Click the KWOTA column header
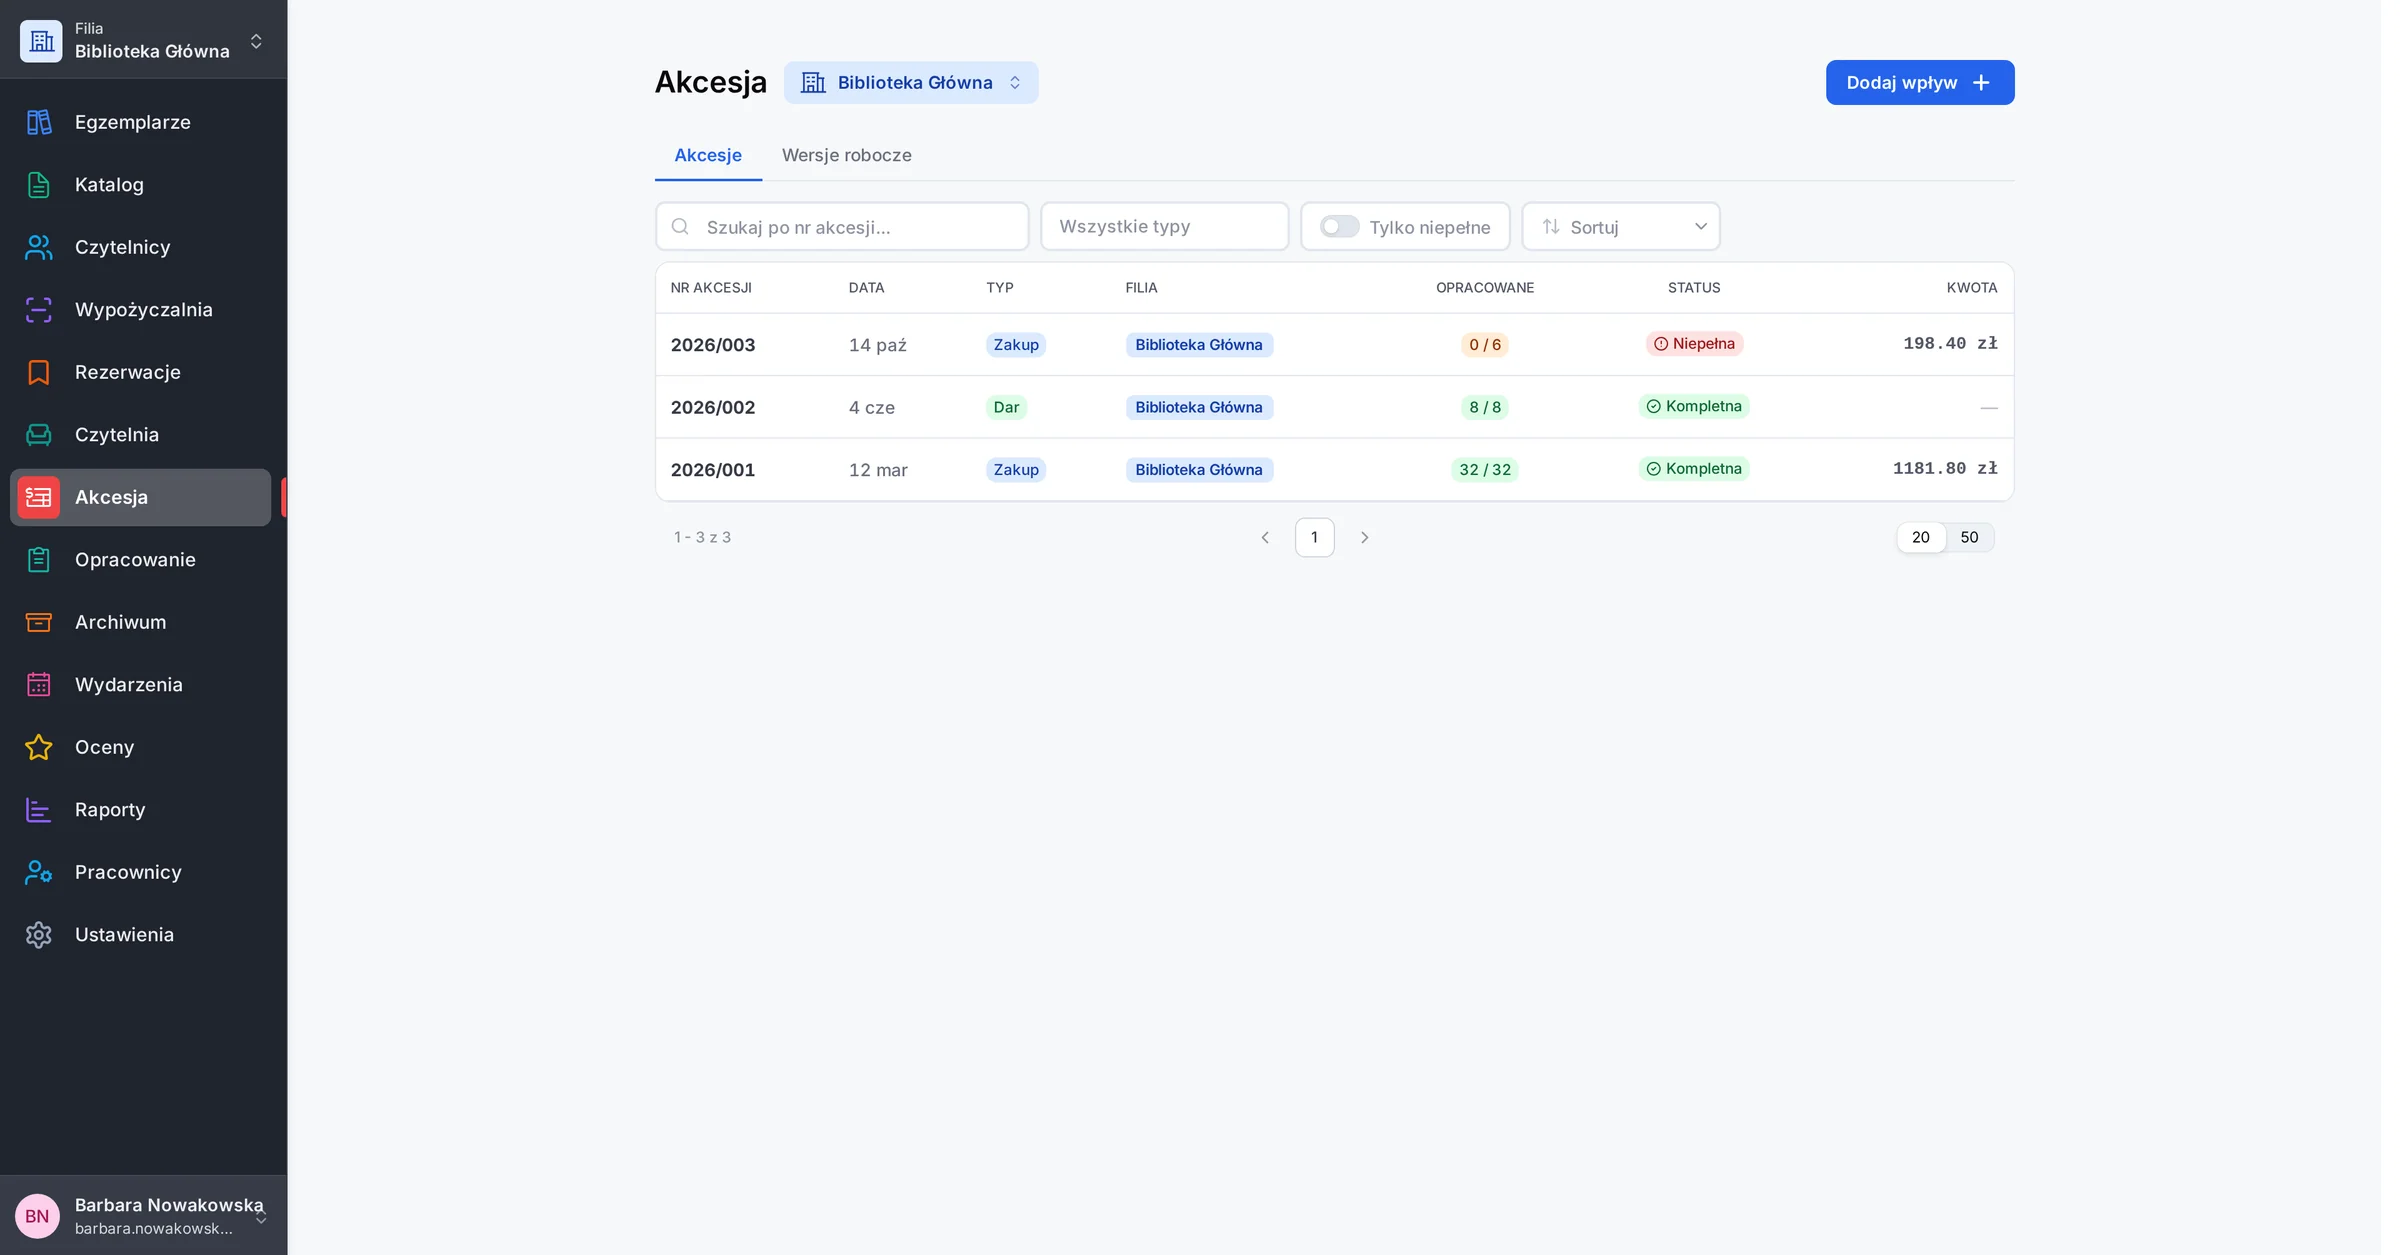The image size is (2400, 1255). (1972, 288)
